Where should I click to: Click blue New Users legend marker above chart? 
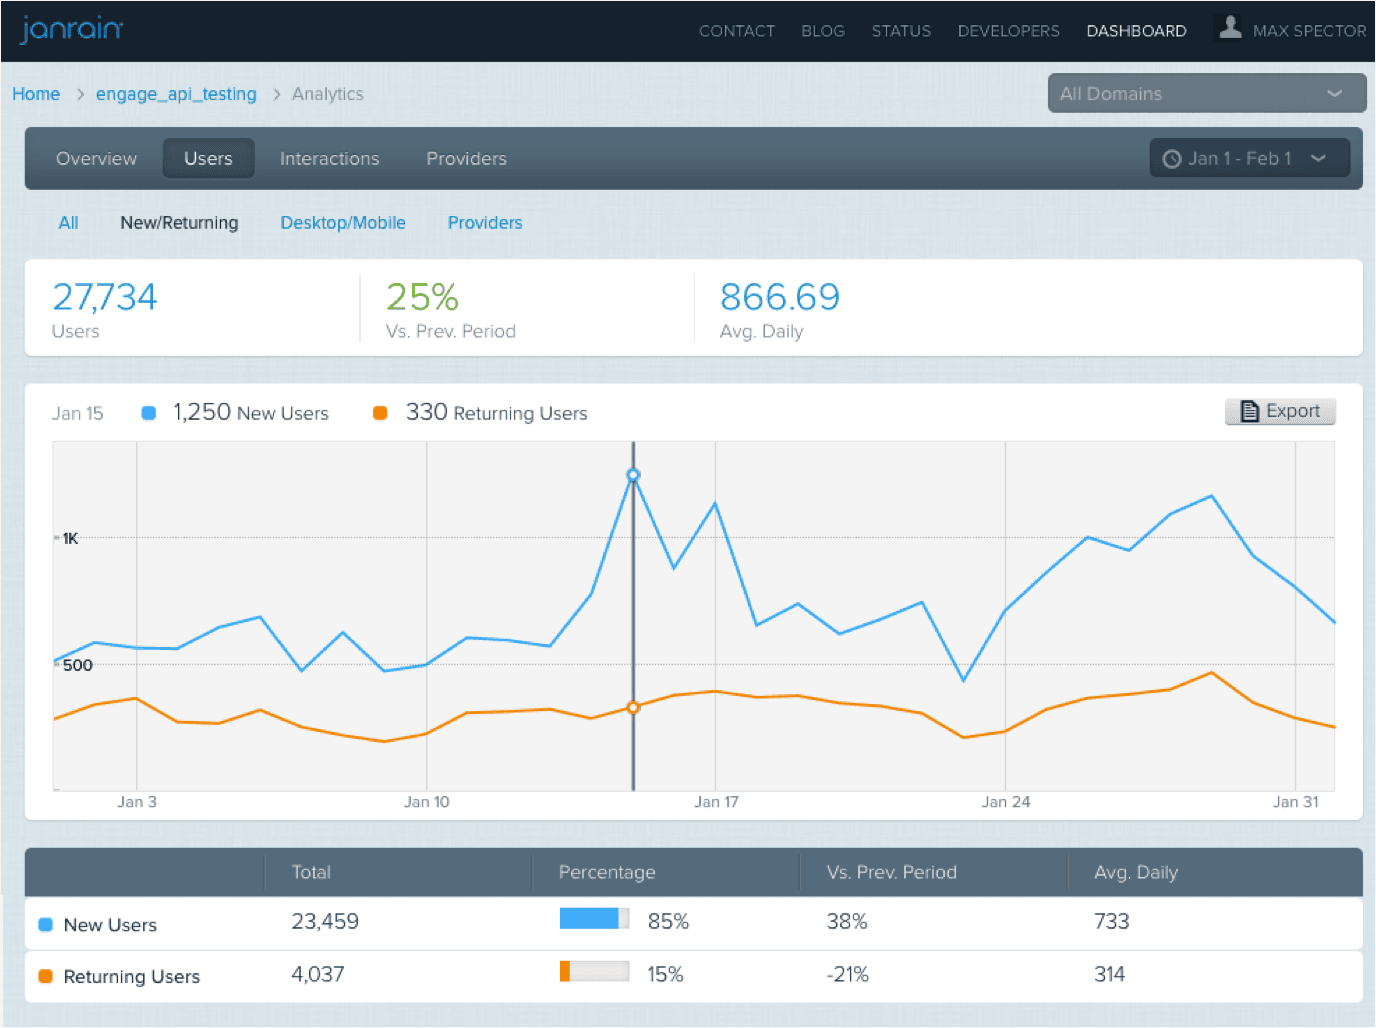click(x=149, y=413)
